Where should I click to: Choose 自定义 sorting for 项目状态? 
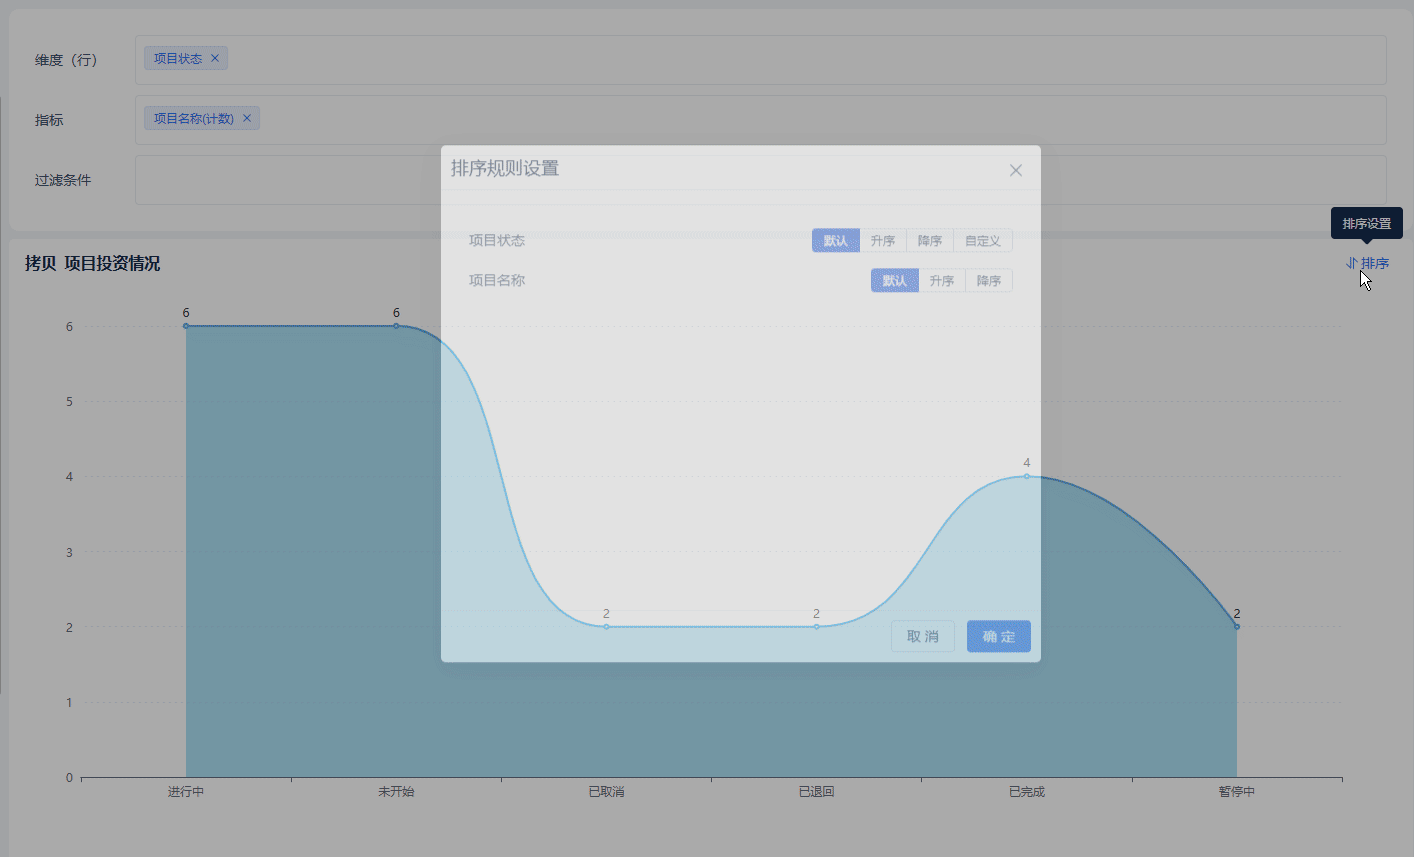pyautogui.click(x=982, y=241)
